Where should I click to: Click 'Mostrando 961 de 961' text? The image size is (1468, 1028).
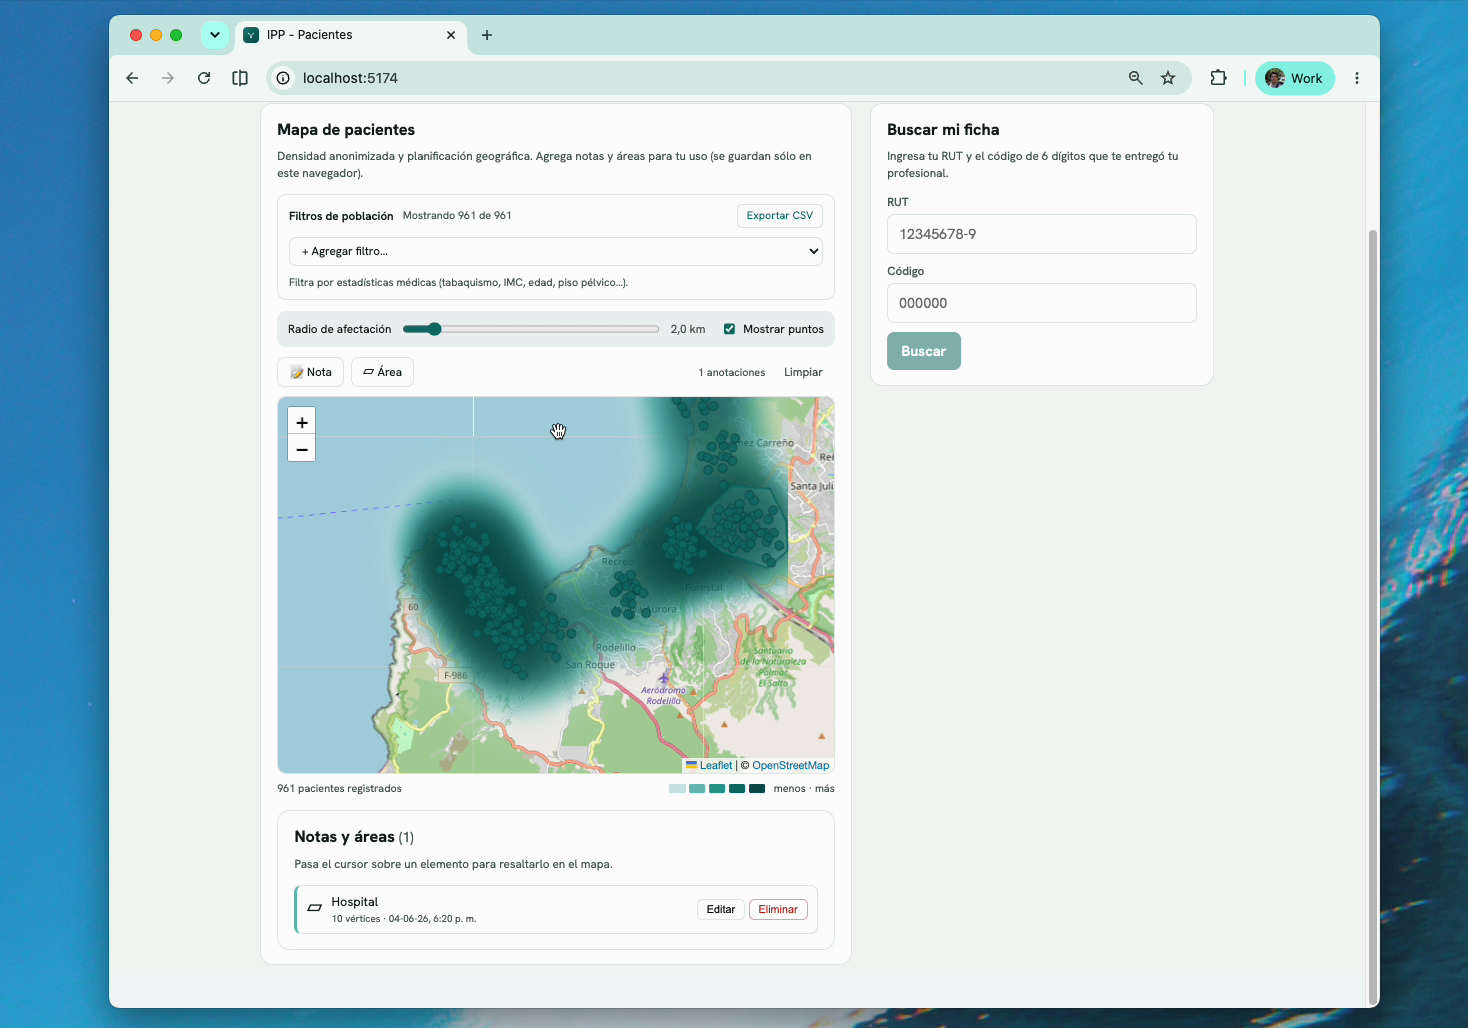(x=457, y=216)
